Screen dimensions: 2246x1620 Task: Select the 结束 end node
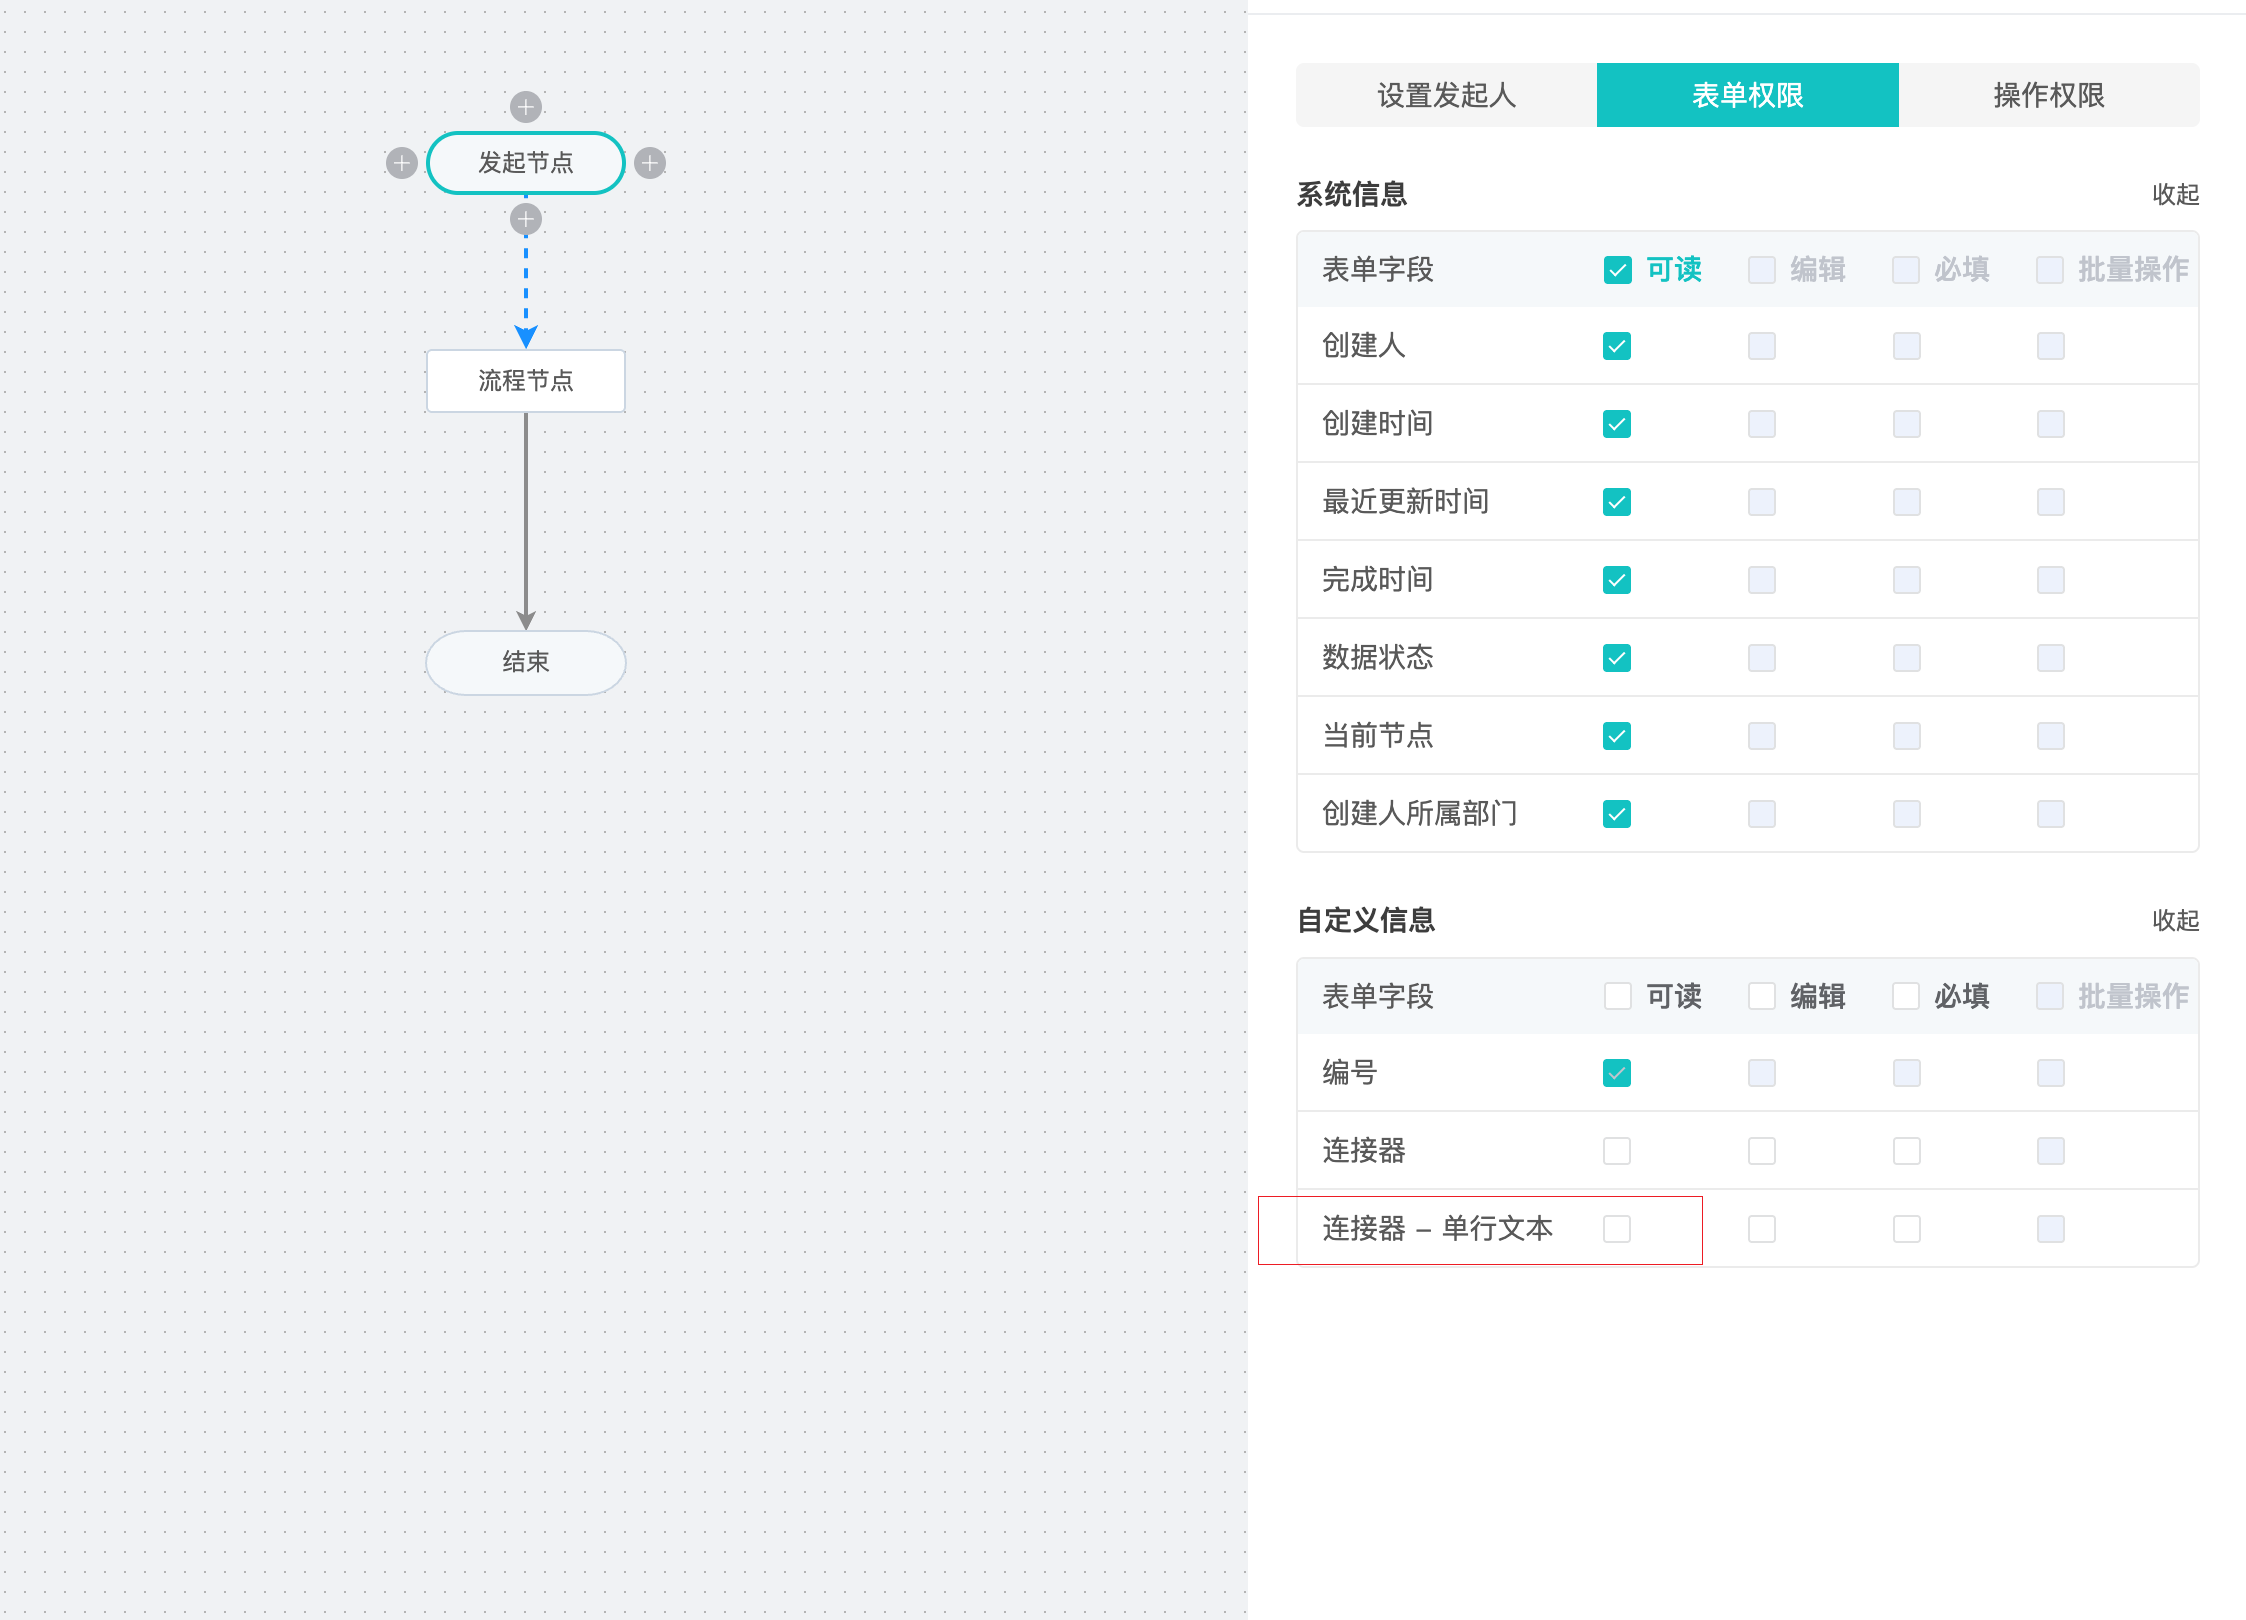tap(526, 662)
